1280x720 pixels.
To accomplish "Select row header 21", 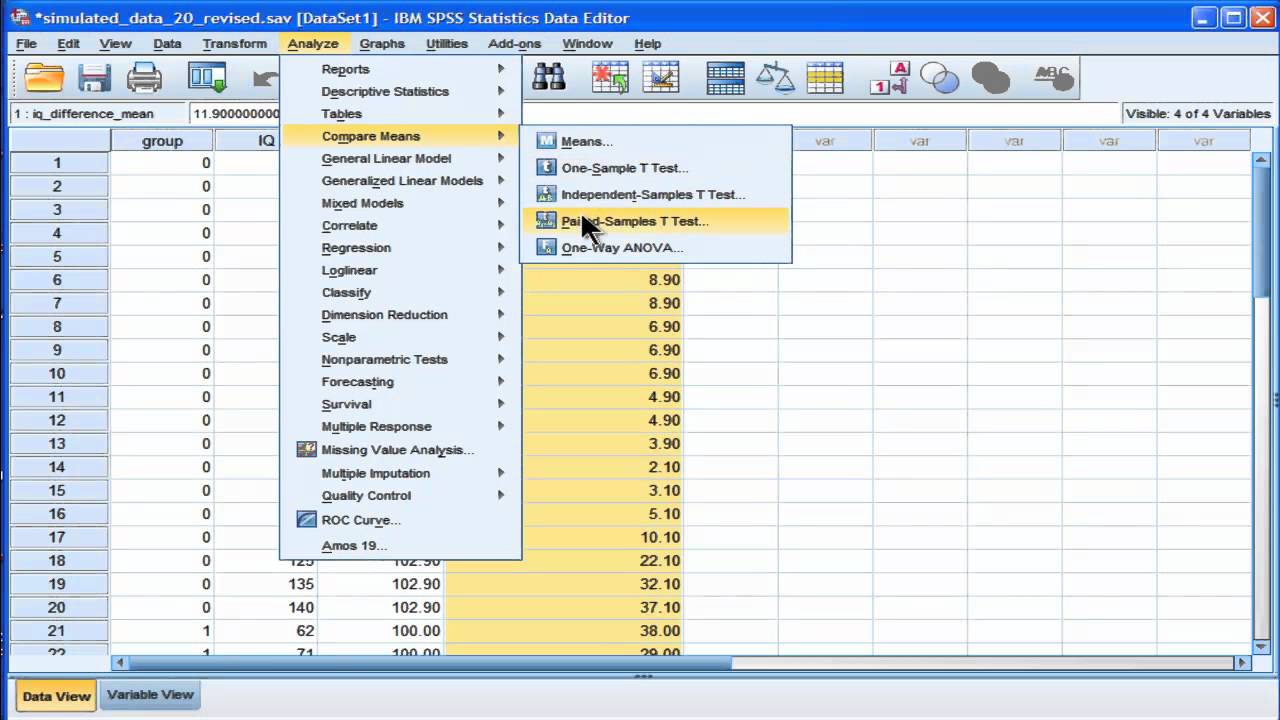I will (59, 630).
